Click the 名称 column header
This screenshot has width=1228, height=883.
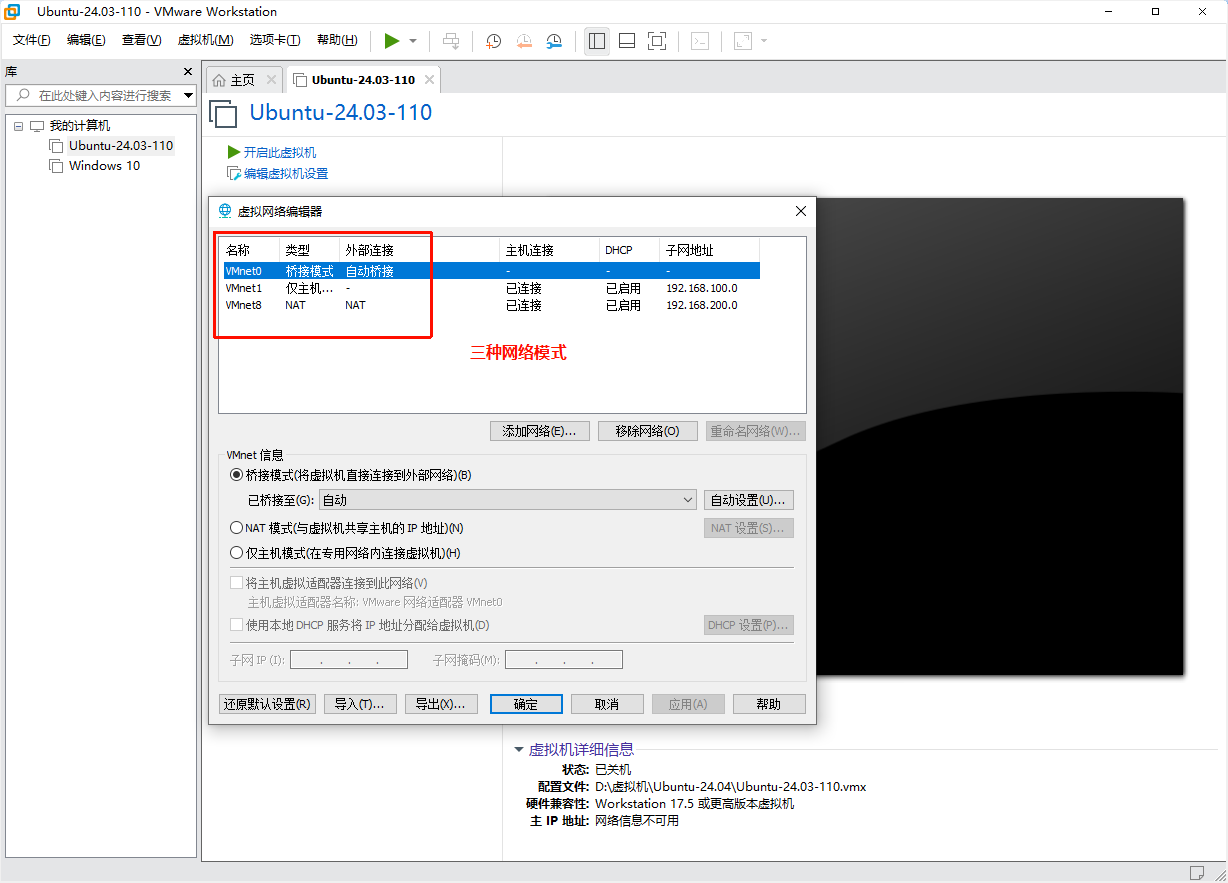pos(250,250)
